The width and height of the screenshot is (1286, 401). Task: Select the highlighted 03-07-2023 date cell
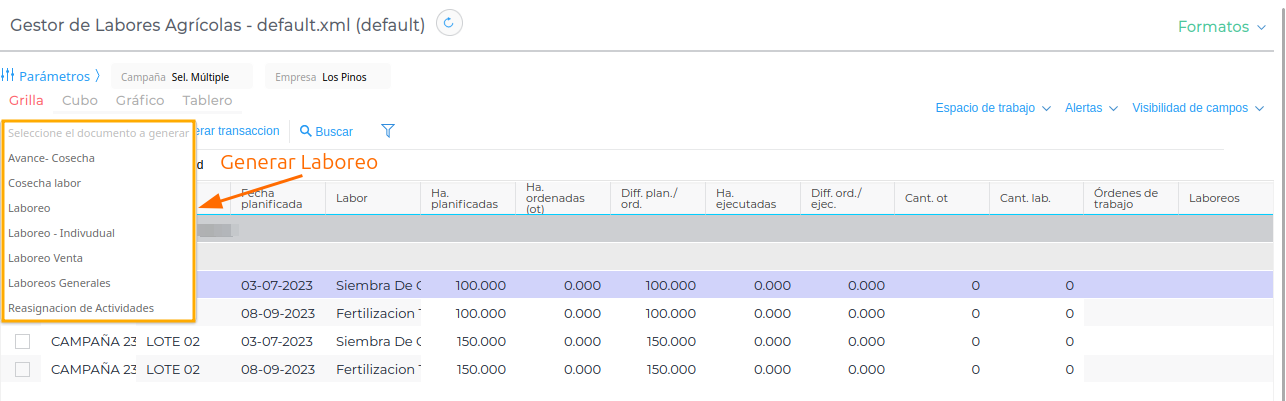(x=278, y=285)
